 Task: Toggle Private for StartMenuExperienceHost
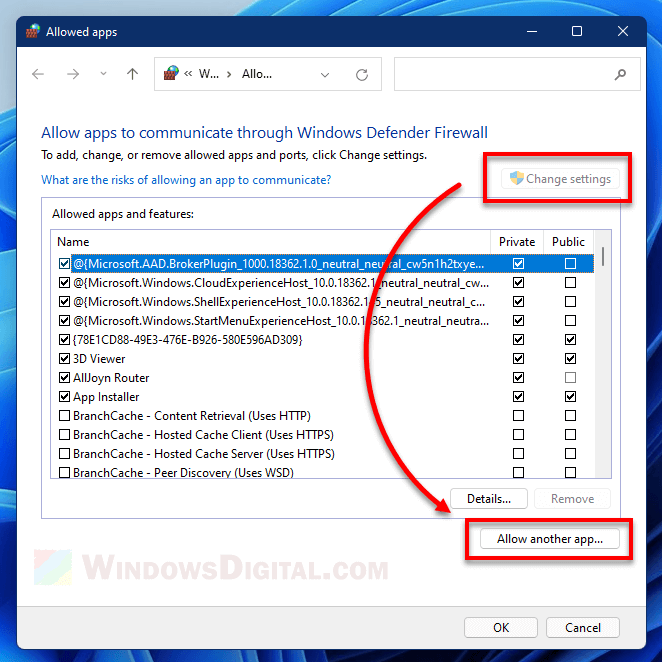pos(518,321)
